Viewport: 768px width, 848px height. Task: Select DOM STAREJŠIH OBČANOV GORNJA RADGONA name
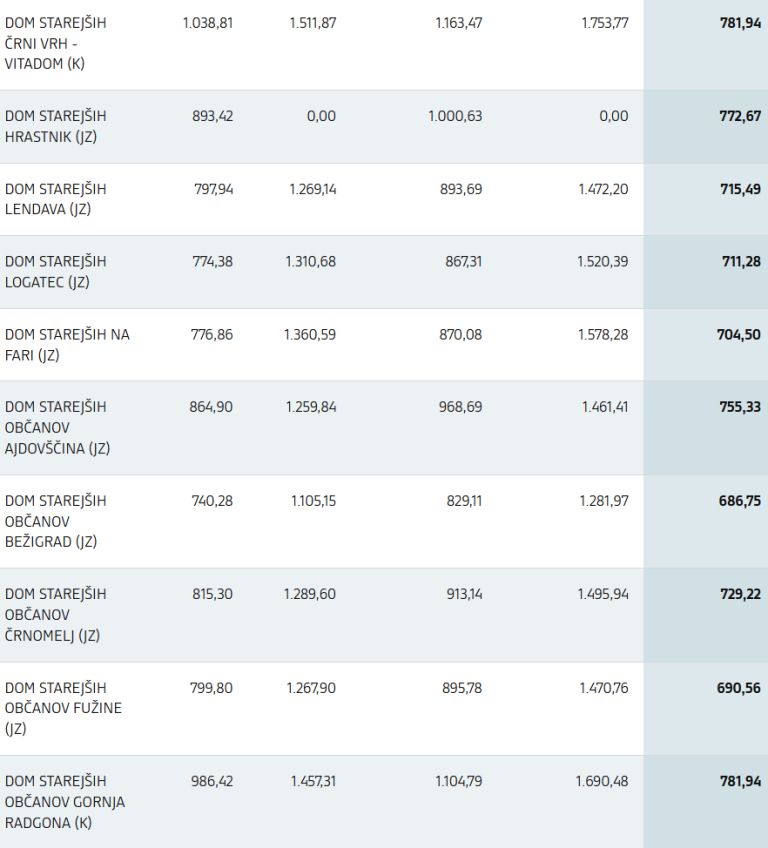tap(65, 801)
